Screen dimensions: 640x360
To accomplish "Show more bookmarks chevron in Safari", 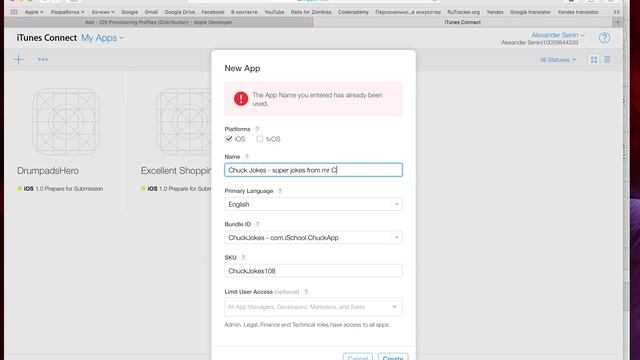I will 616,12.
